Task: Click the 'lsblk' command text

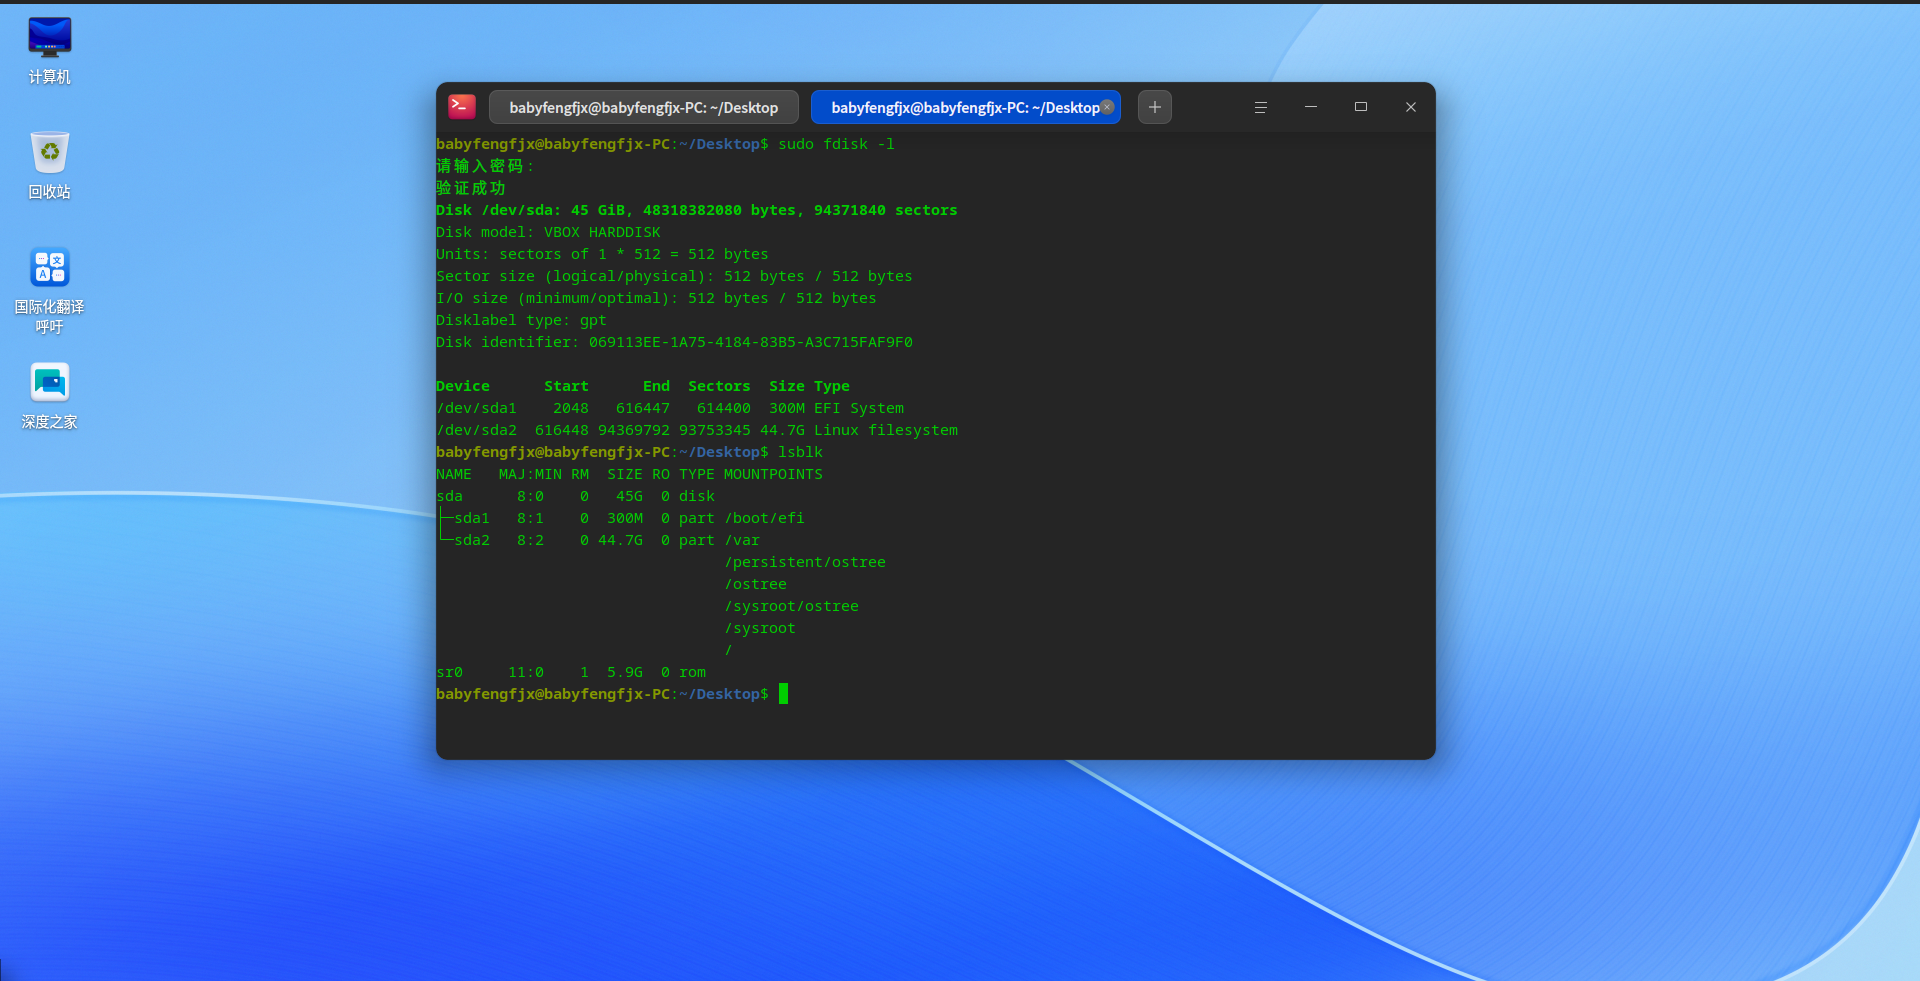Action: click(800, 452)
